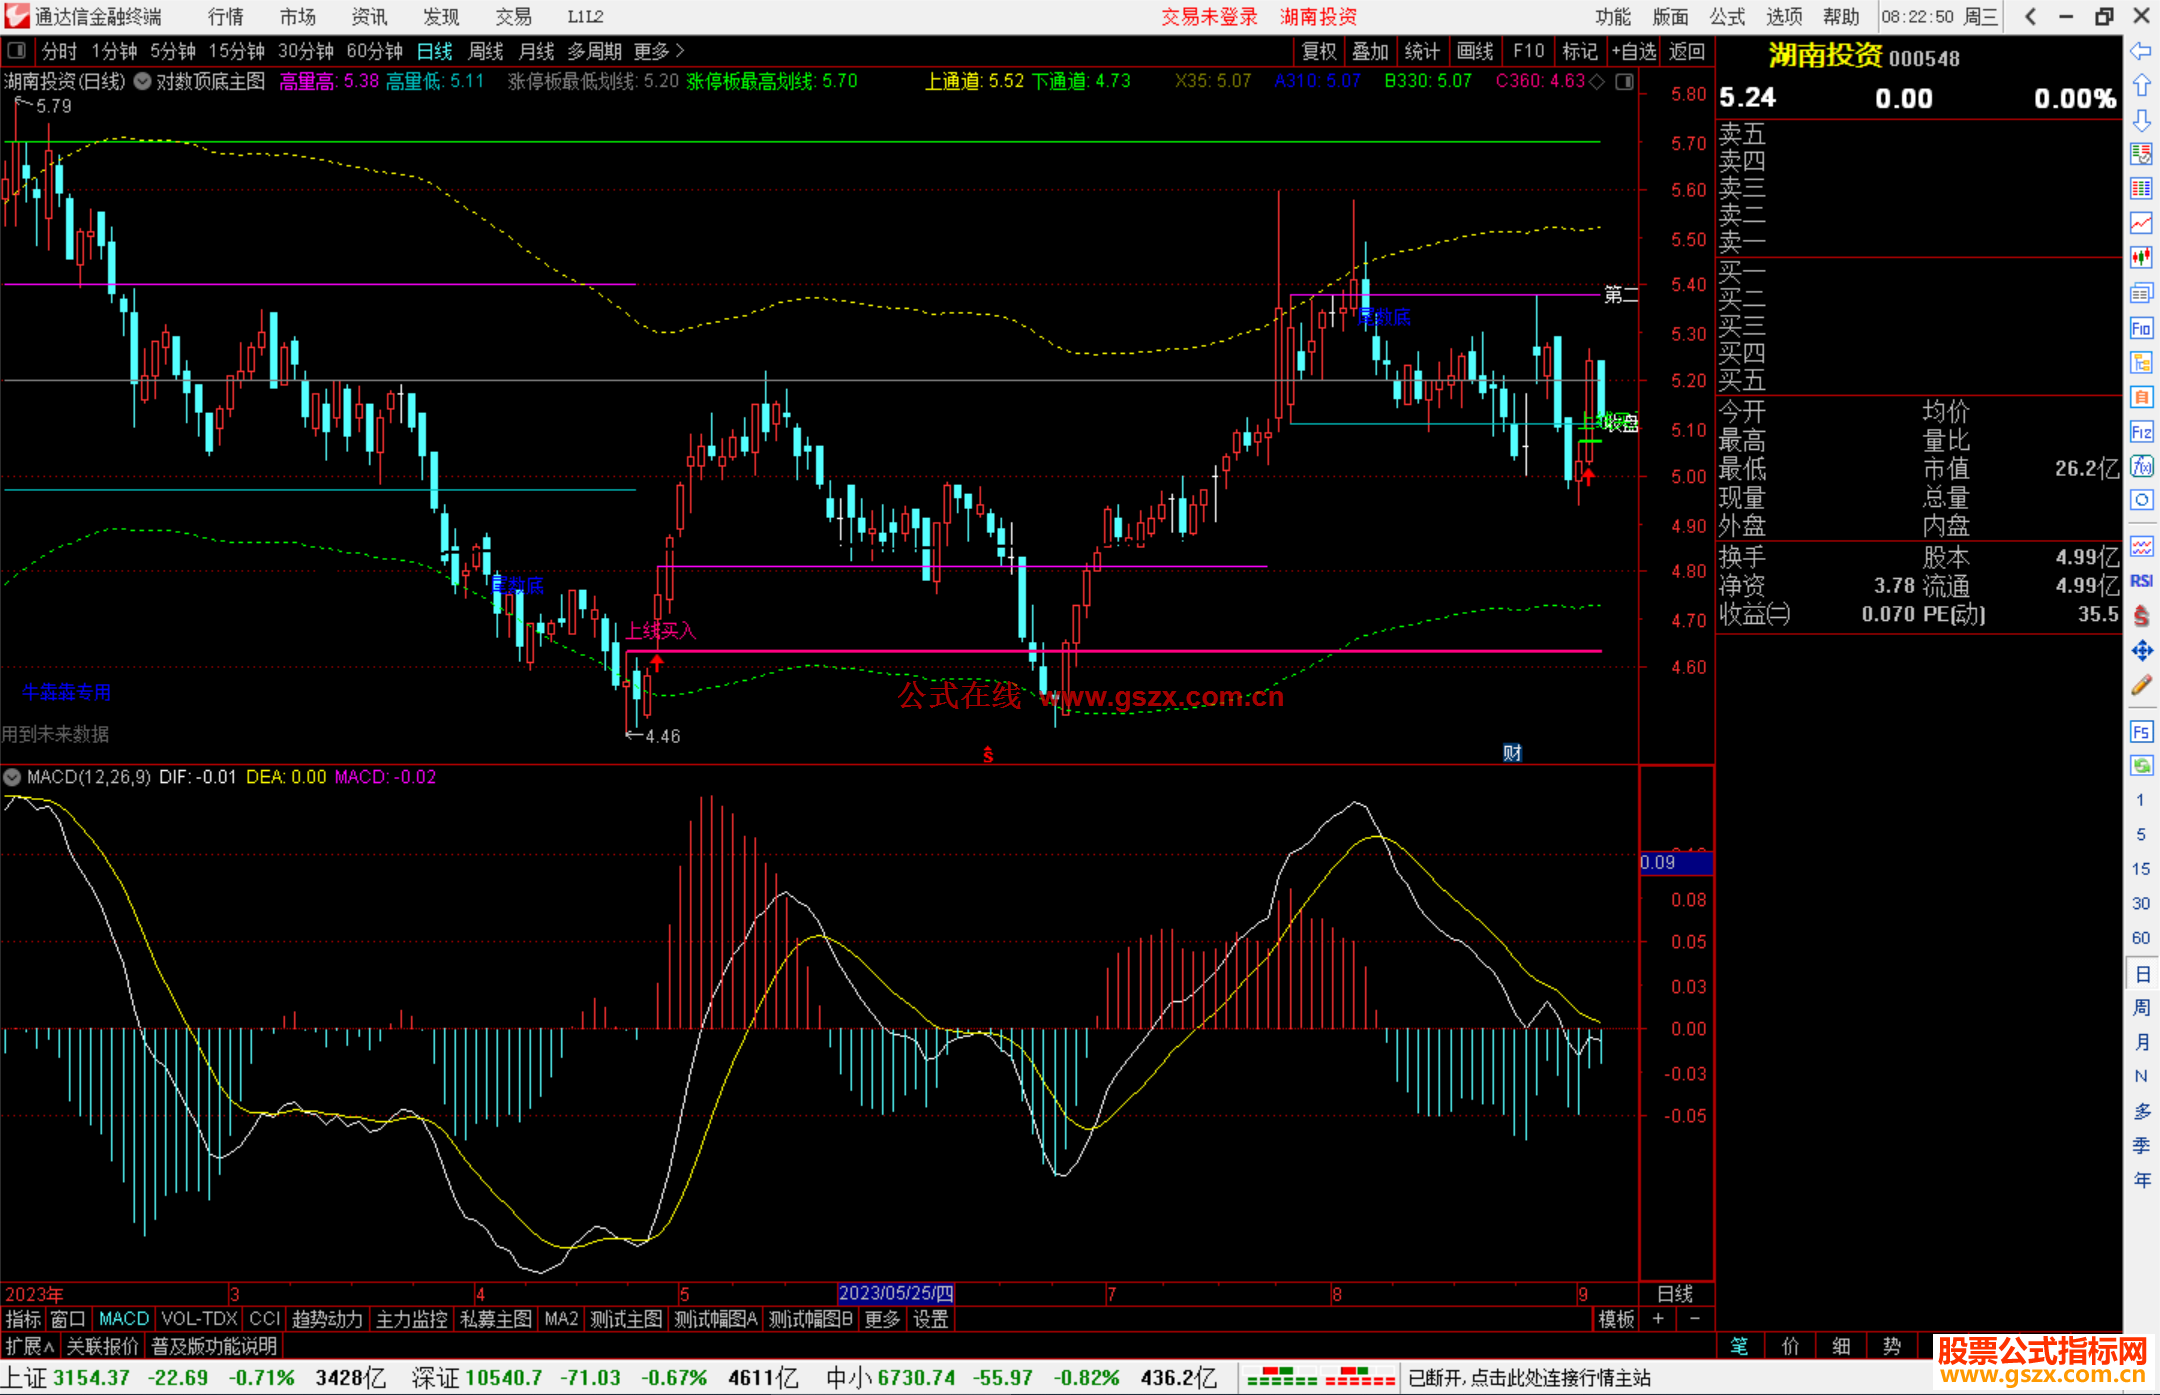Click the 2023/05/25 date marker on timeline
Viewport: 2160px width, 1395px height.
[x=895, y=1293]
